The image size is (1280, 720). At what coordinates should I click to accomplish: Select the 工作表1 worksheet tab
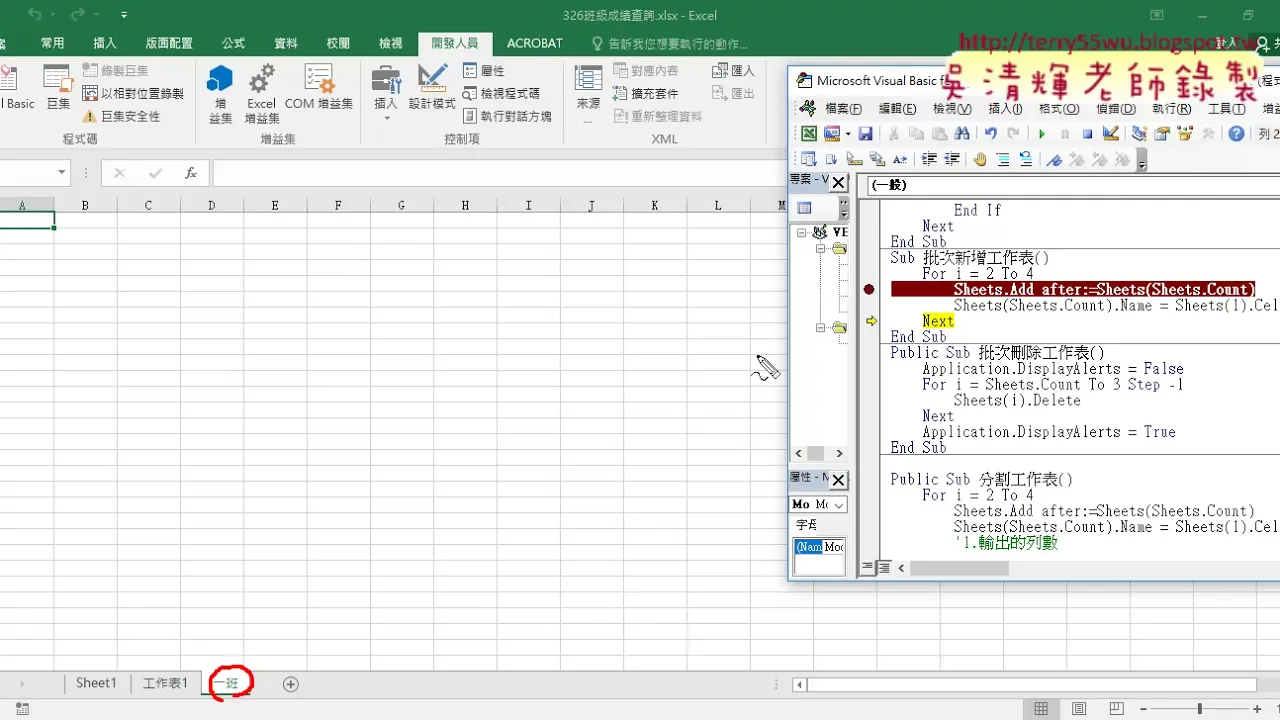[165, 683]
